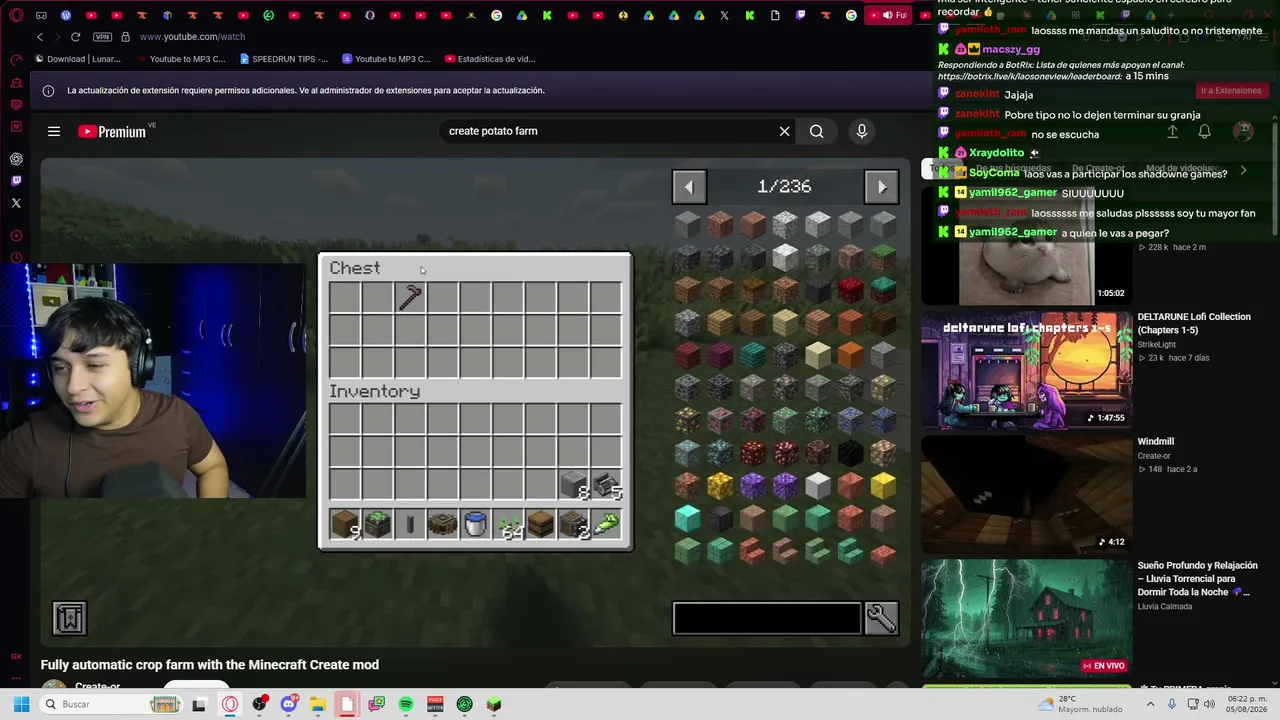Click the 'Windmill' video title

tap(1156, 442)
